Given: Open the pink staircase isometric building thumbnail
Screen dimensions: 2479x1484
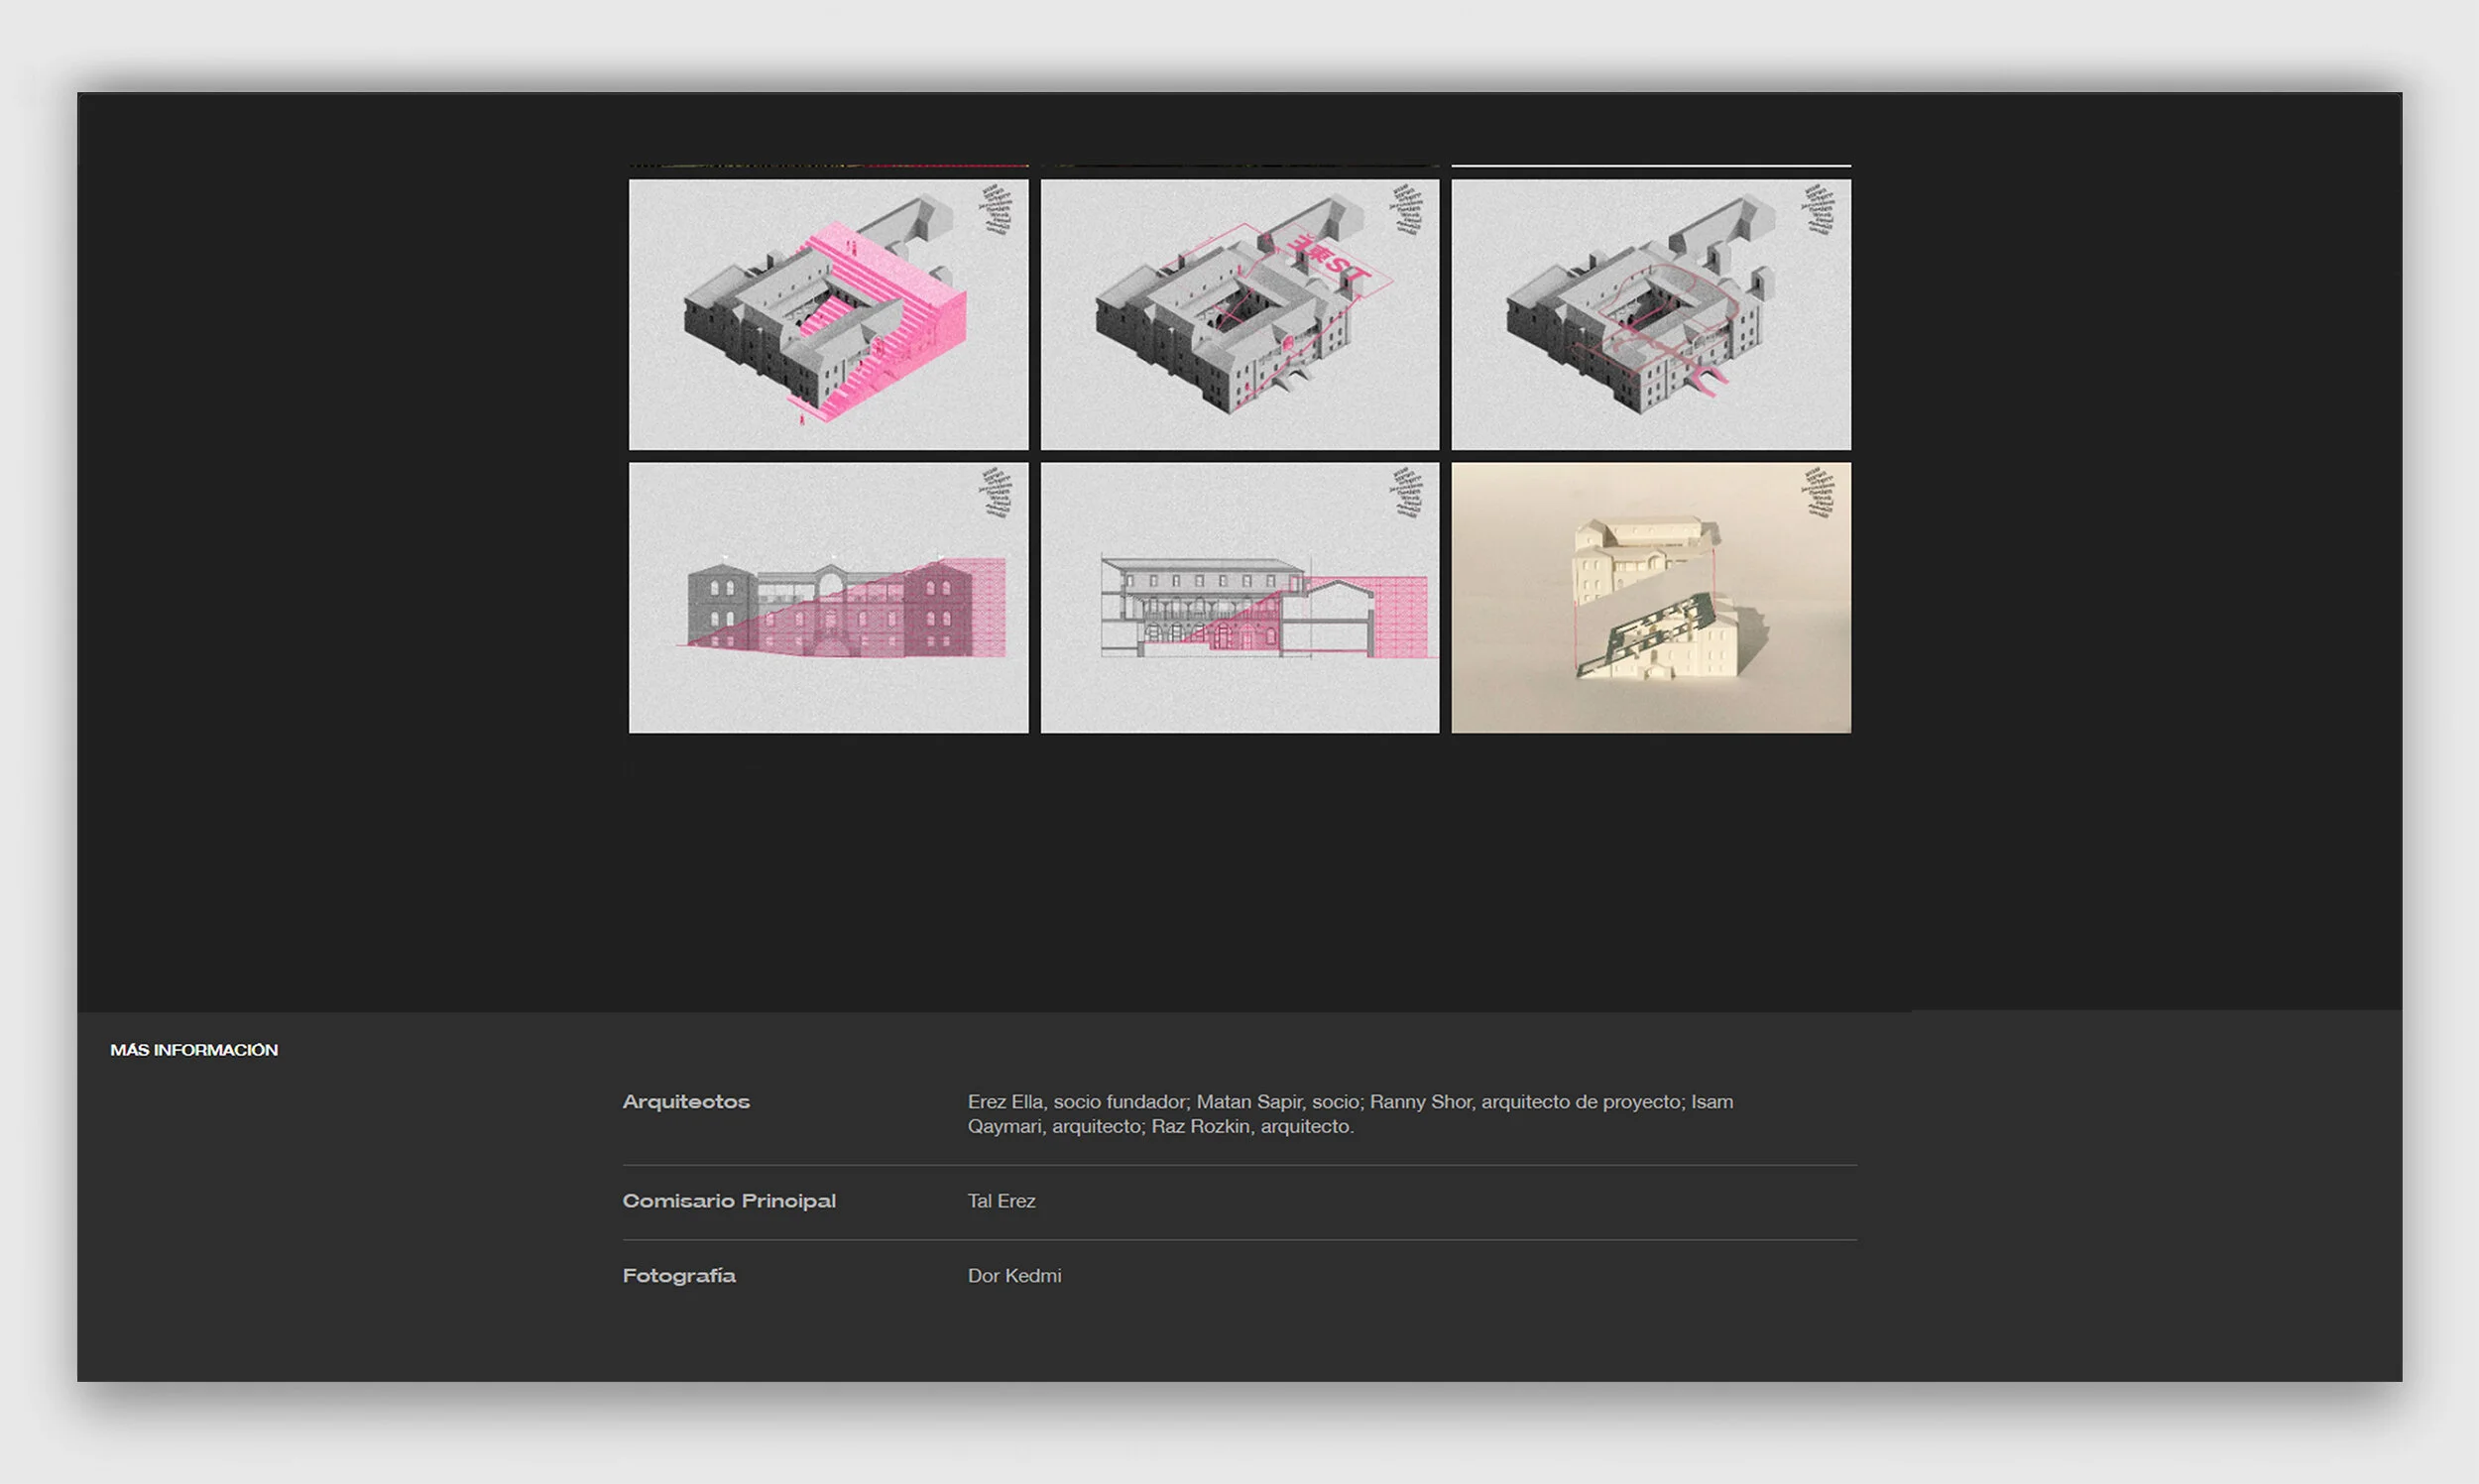Looking at the screenshot, I should pos(828,314).
